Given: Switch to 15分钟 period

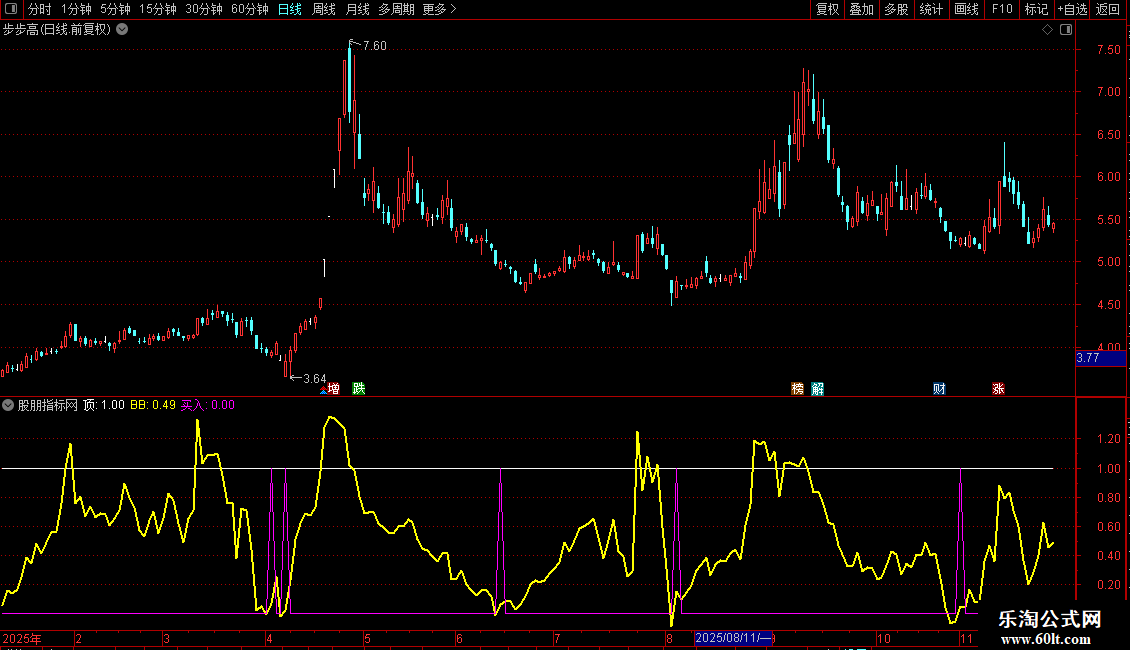Looking at the screenshot, I should 158,9.
